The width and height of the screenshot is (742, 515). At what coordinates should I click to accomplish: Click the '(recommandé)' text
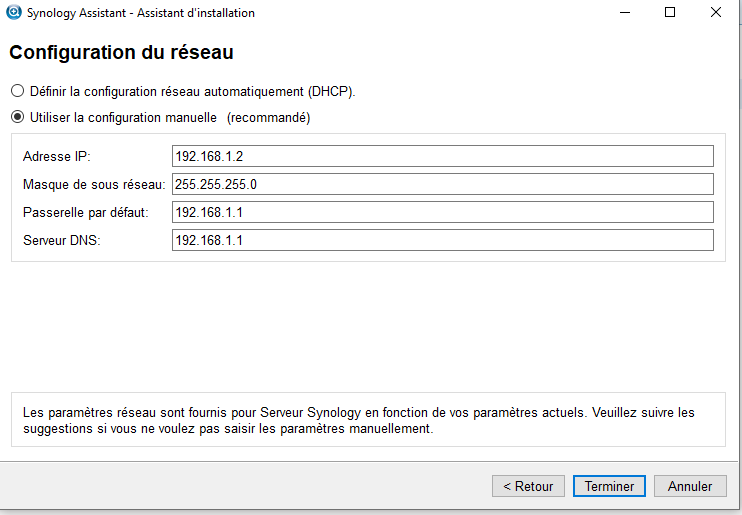268,117
